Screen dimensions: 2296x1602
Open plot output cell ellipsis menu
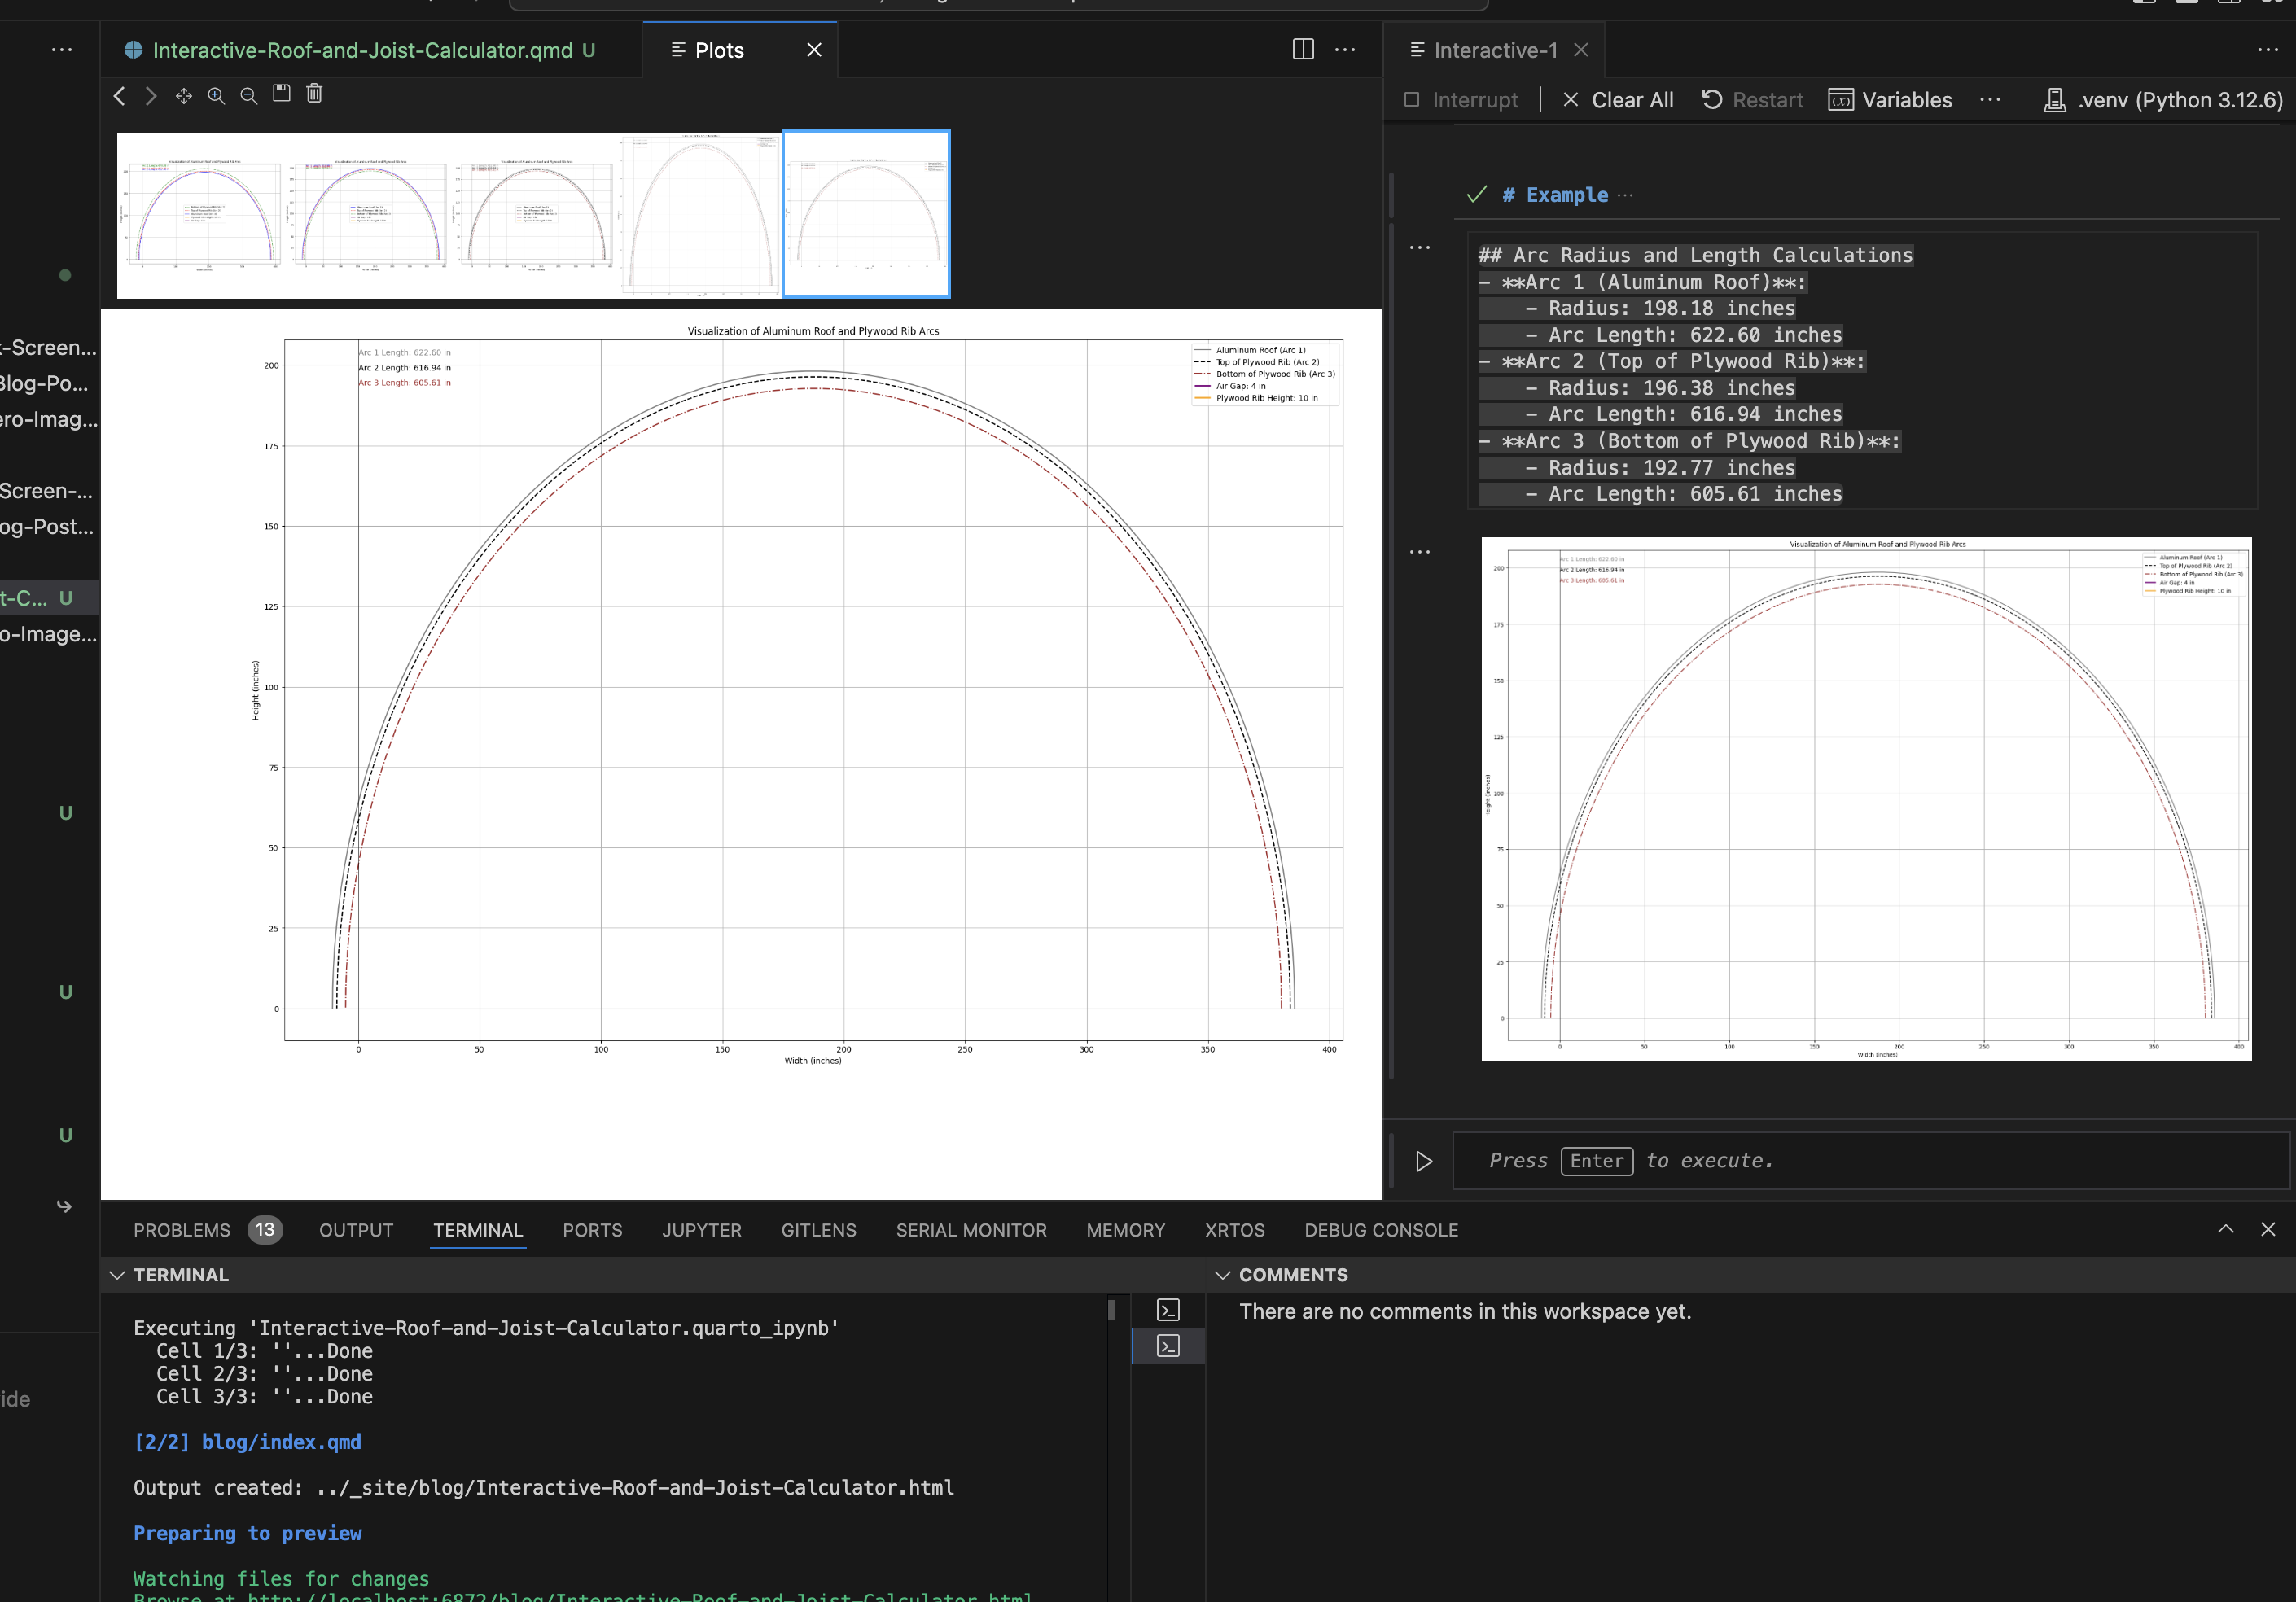click(x=1420, y=551)
